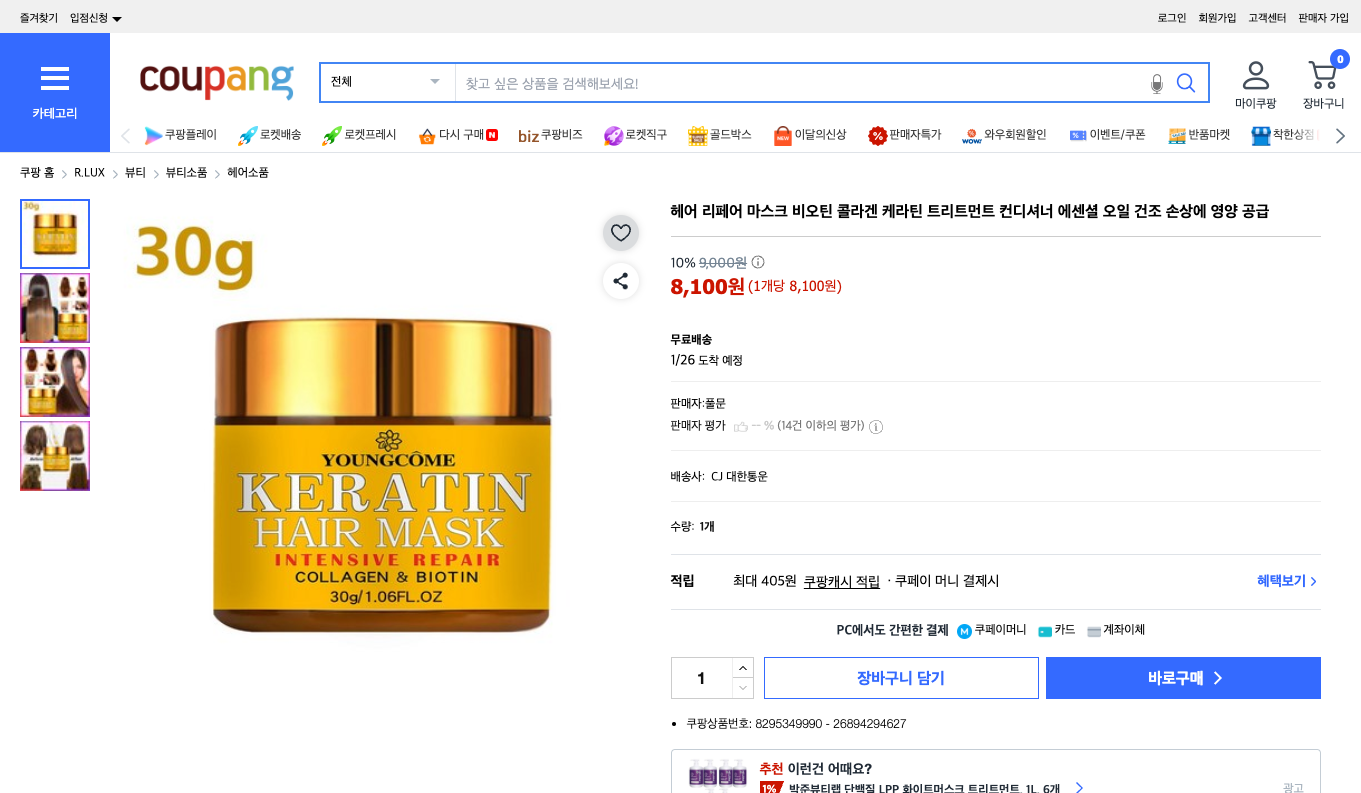Select the second product thumbnail
The height and width of the screenshot is (793, 1361).
(55, 307)
